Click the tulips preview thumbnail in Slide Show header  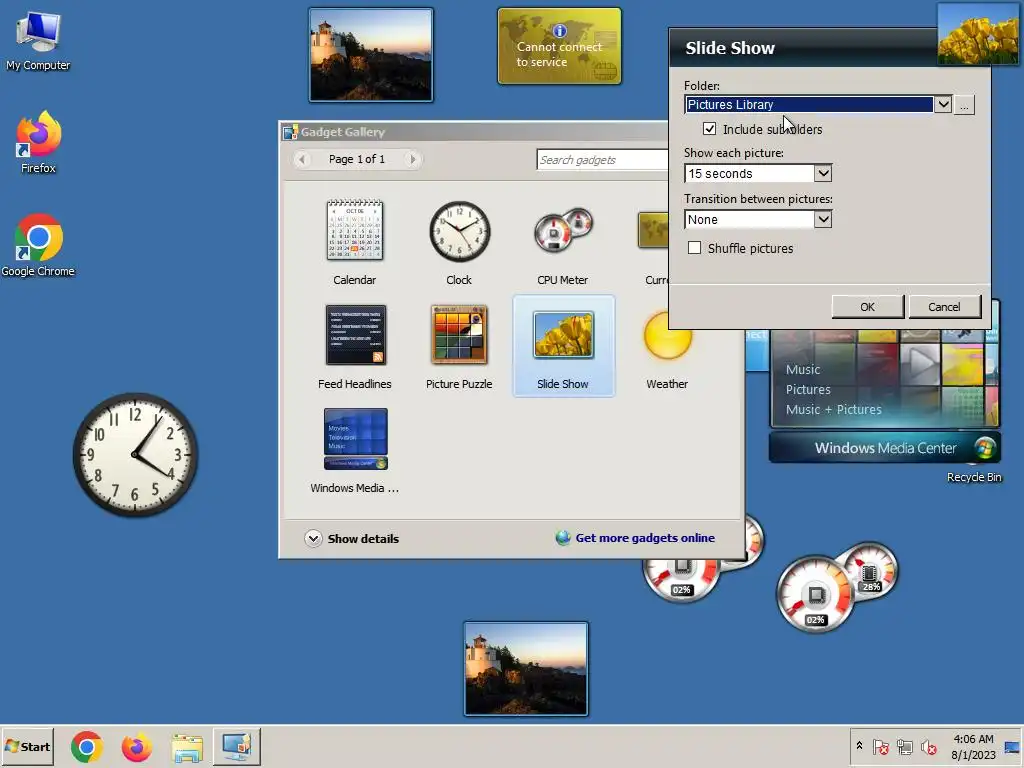pos(978,34)
